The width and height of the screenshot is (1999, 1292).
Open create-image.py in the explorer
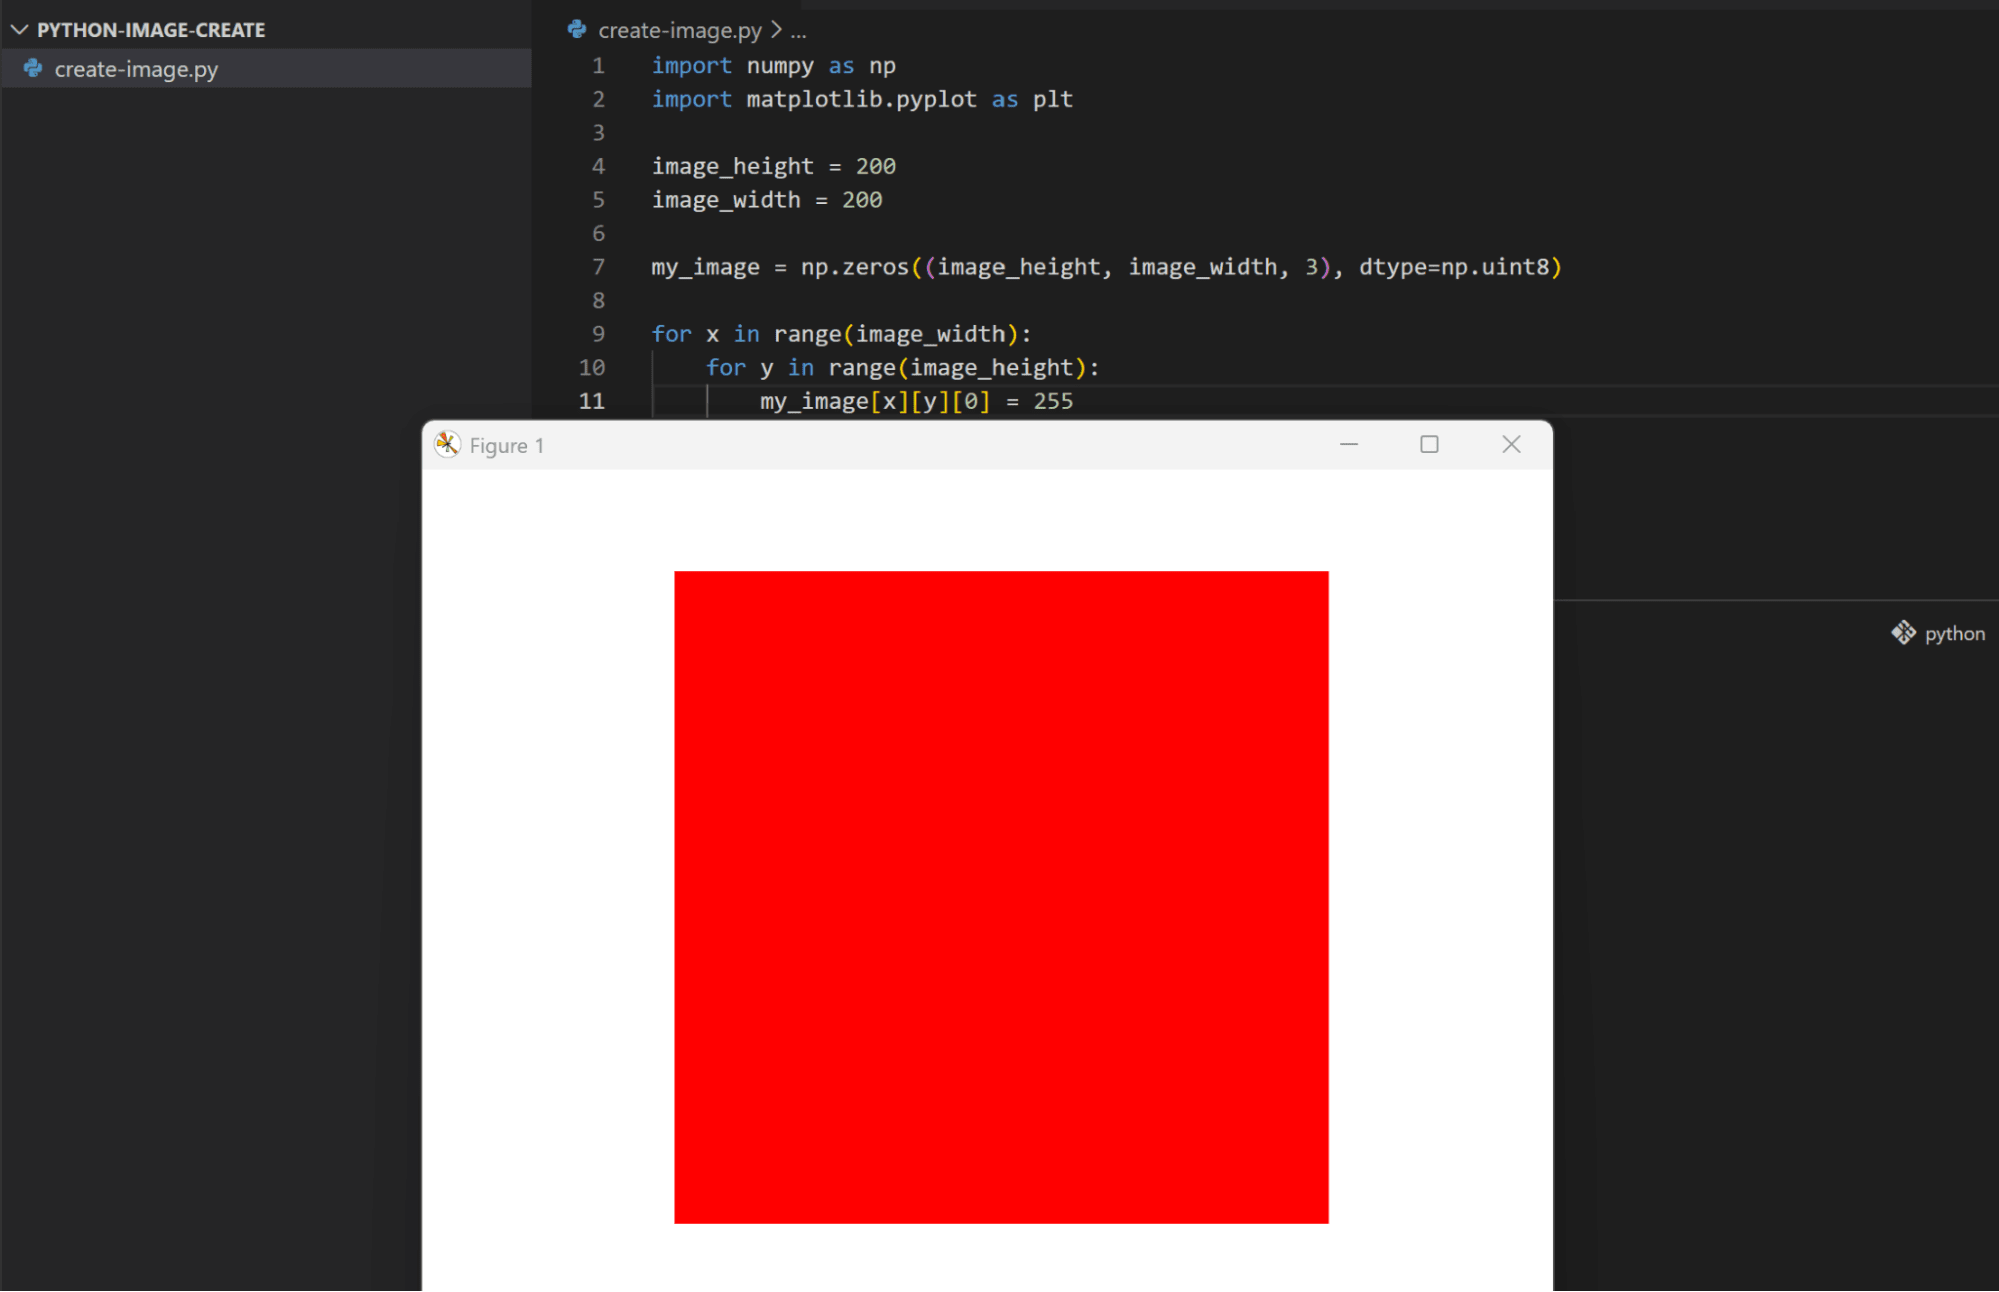pyautogui.click(x=136, y=69)
